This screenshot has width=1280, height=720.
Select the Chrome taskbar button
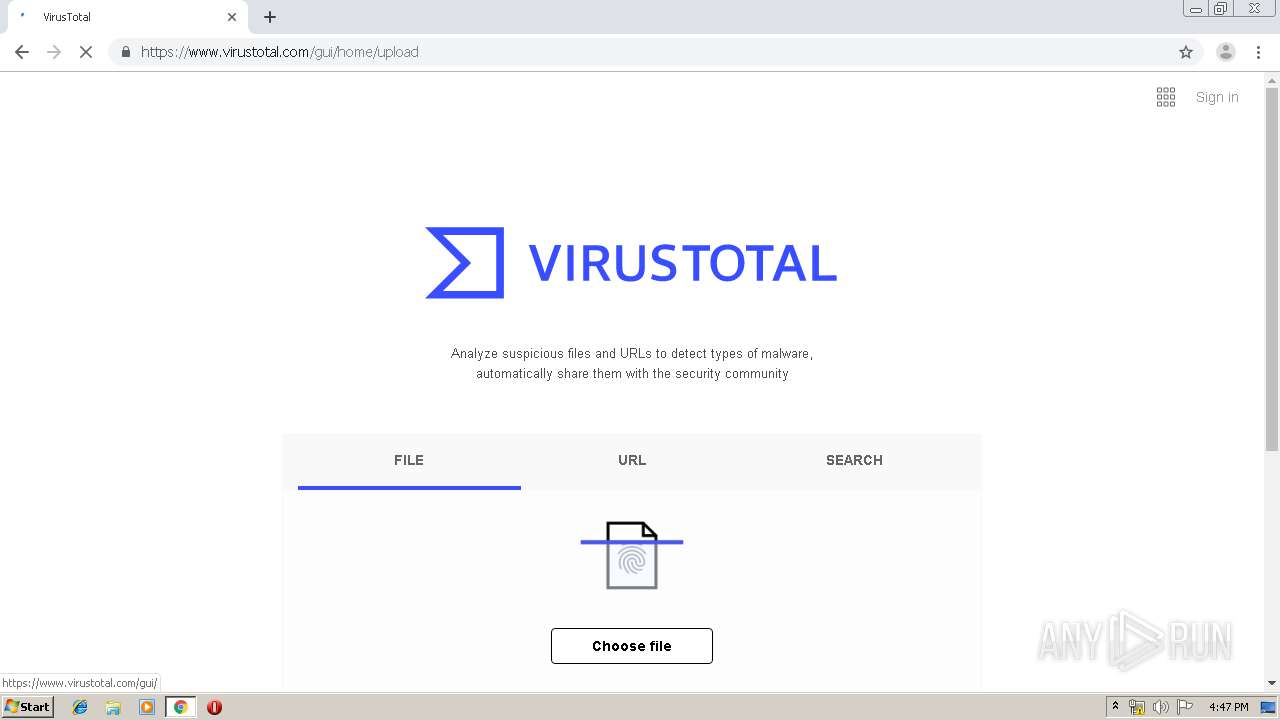180,707
